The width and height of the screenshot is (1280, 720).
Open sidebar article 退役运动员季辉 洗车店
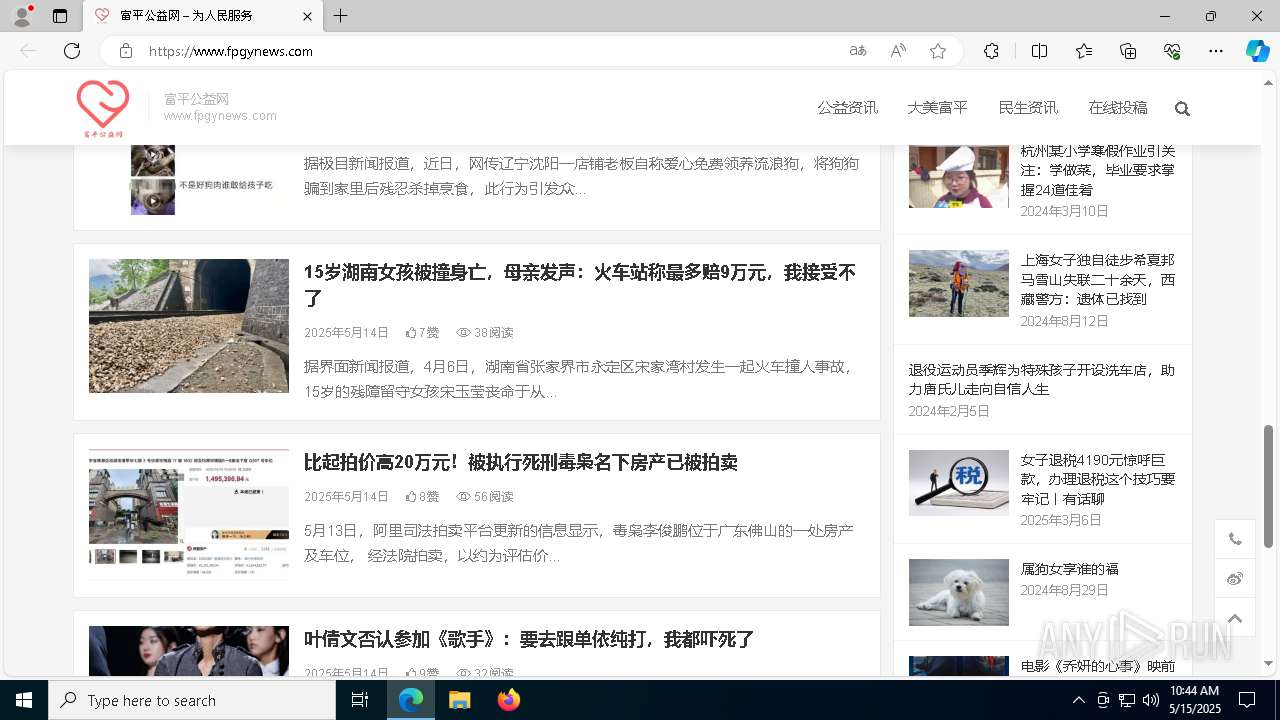[x=1042, y=379]
